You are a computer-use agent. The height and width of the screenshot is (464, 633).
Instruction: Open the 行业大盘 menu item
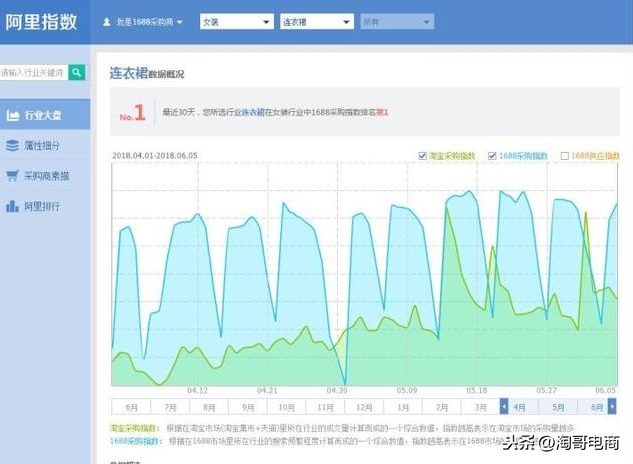click(x=45, y=115)
